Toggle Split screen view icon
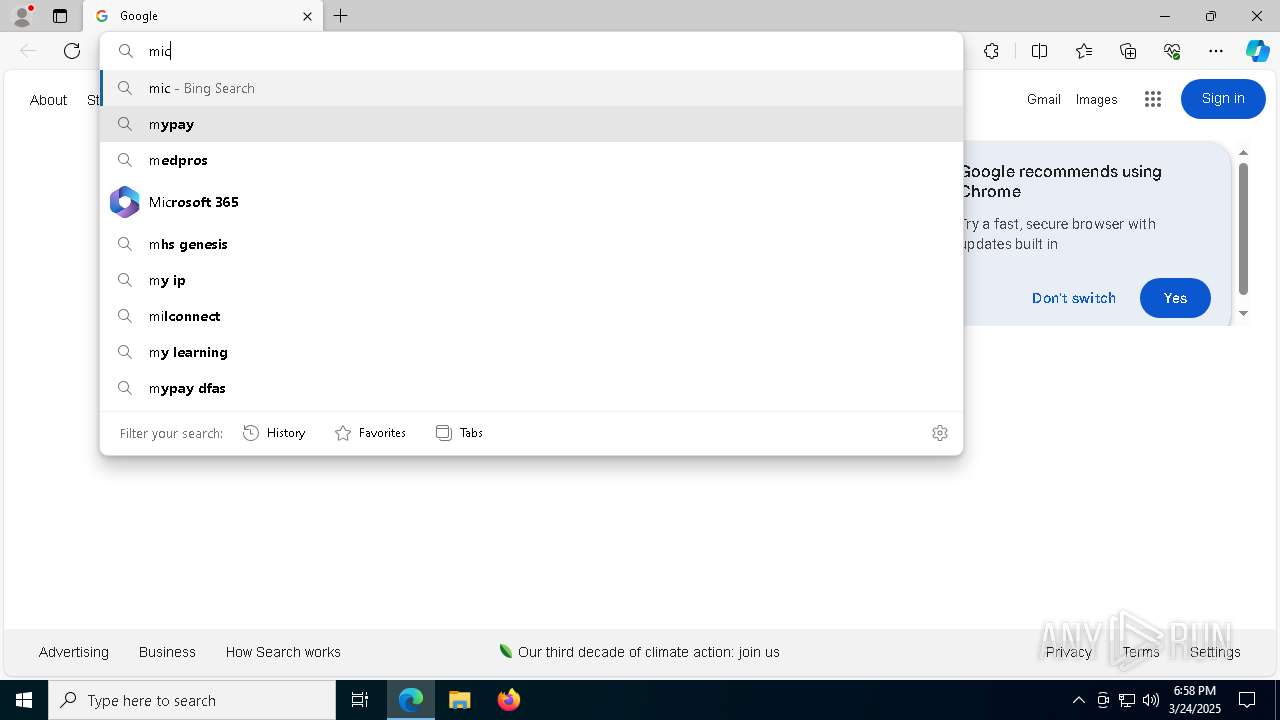1280x720 pixels. click(x=1039, y=51)
